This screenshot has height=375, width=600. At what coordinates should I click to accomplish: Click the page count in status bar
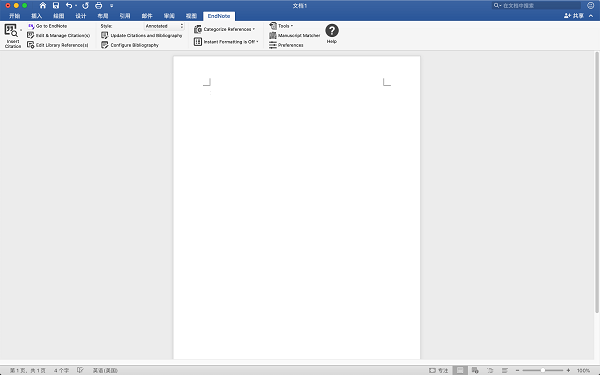27,370
